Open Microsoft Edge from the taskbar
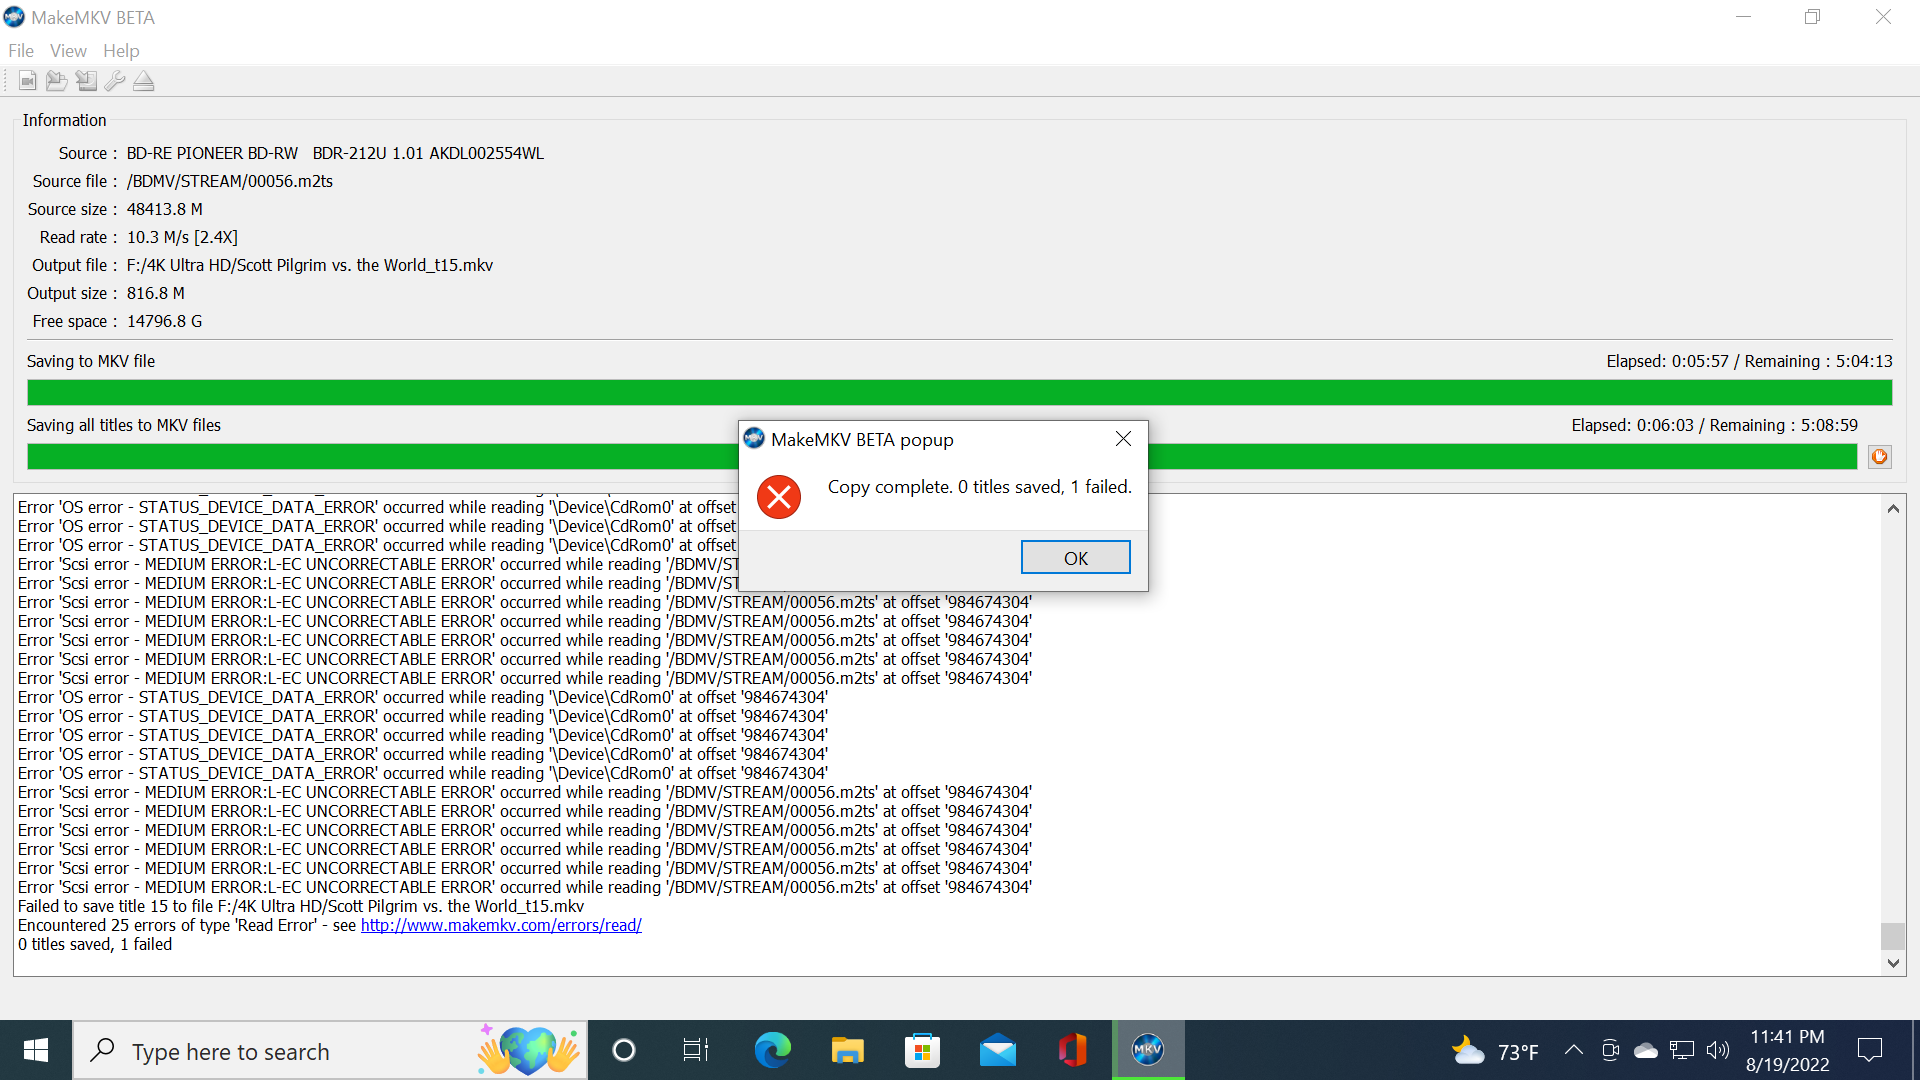The height and width of the screenshot is (1080, 1920). [x=772, y=1050]
